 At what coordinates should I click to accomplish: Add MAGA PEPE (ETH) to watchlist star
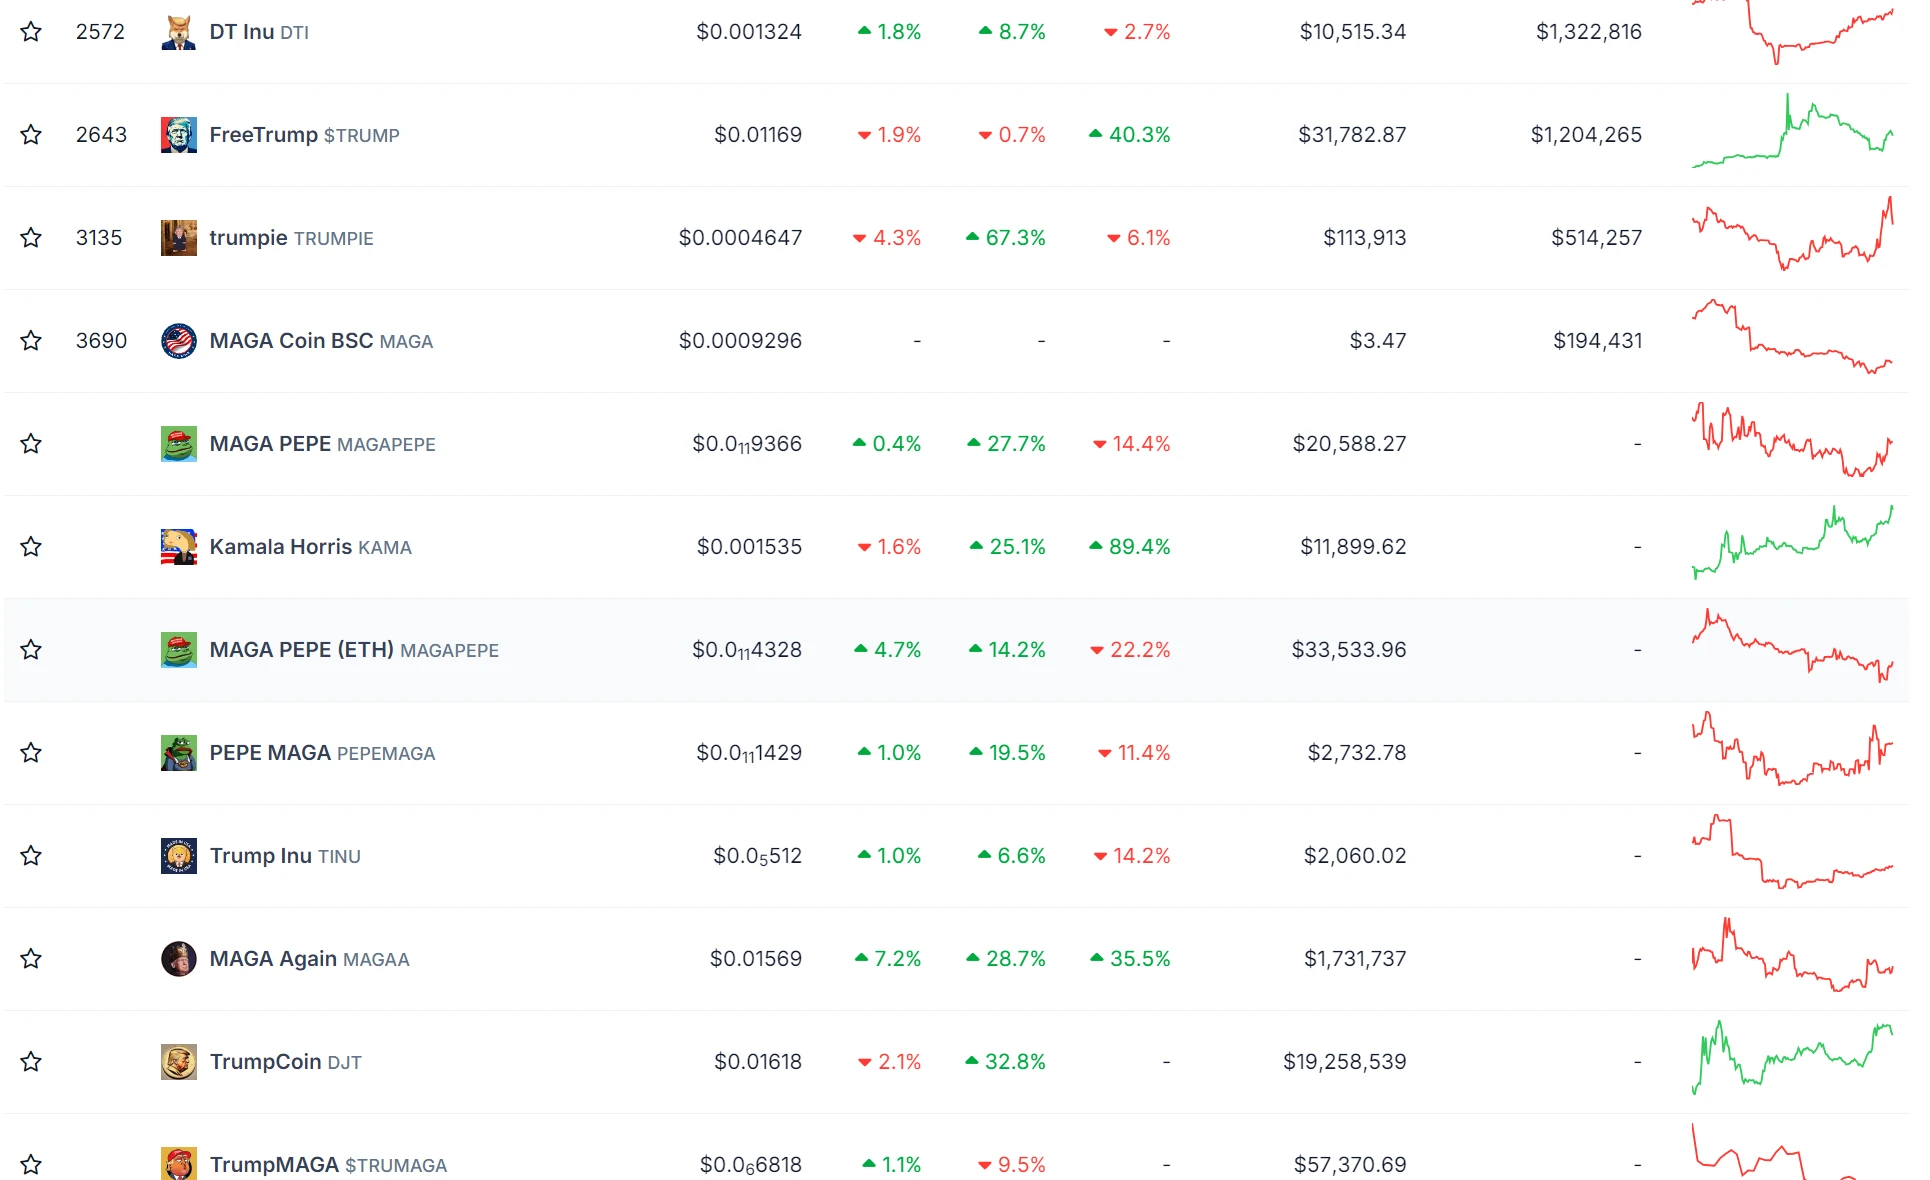click(x=31, y=650)
